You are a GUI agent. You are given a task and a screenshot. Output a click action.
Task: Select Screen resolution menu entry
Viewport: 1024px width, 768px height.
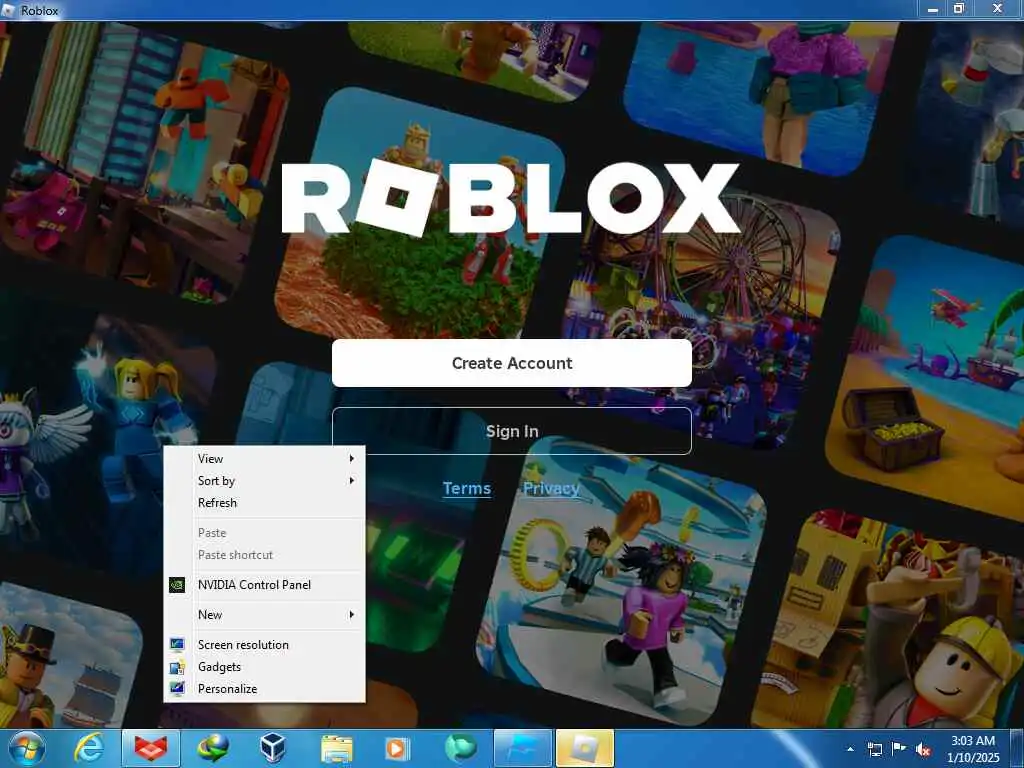(x=264, y=645)
